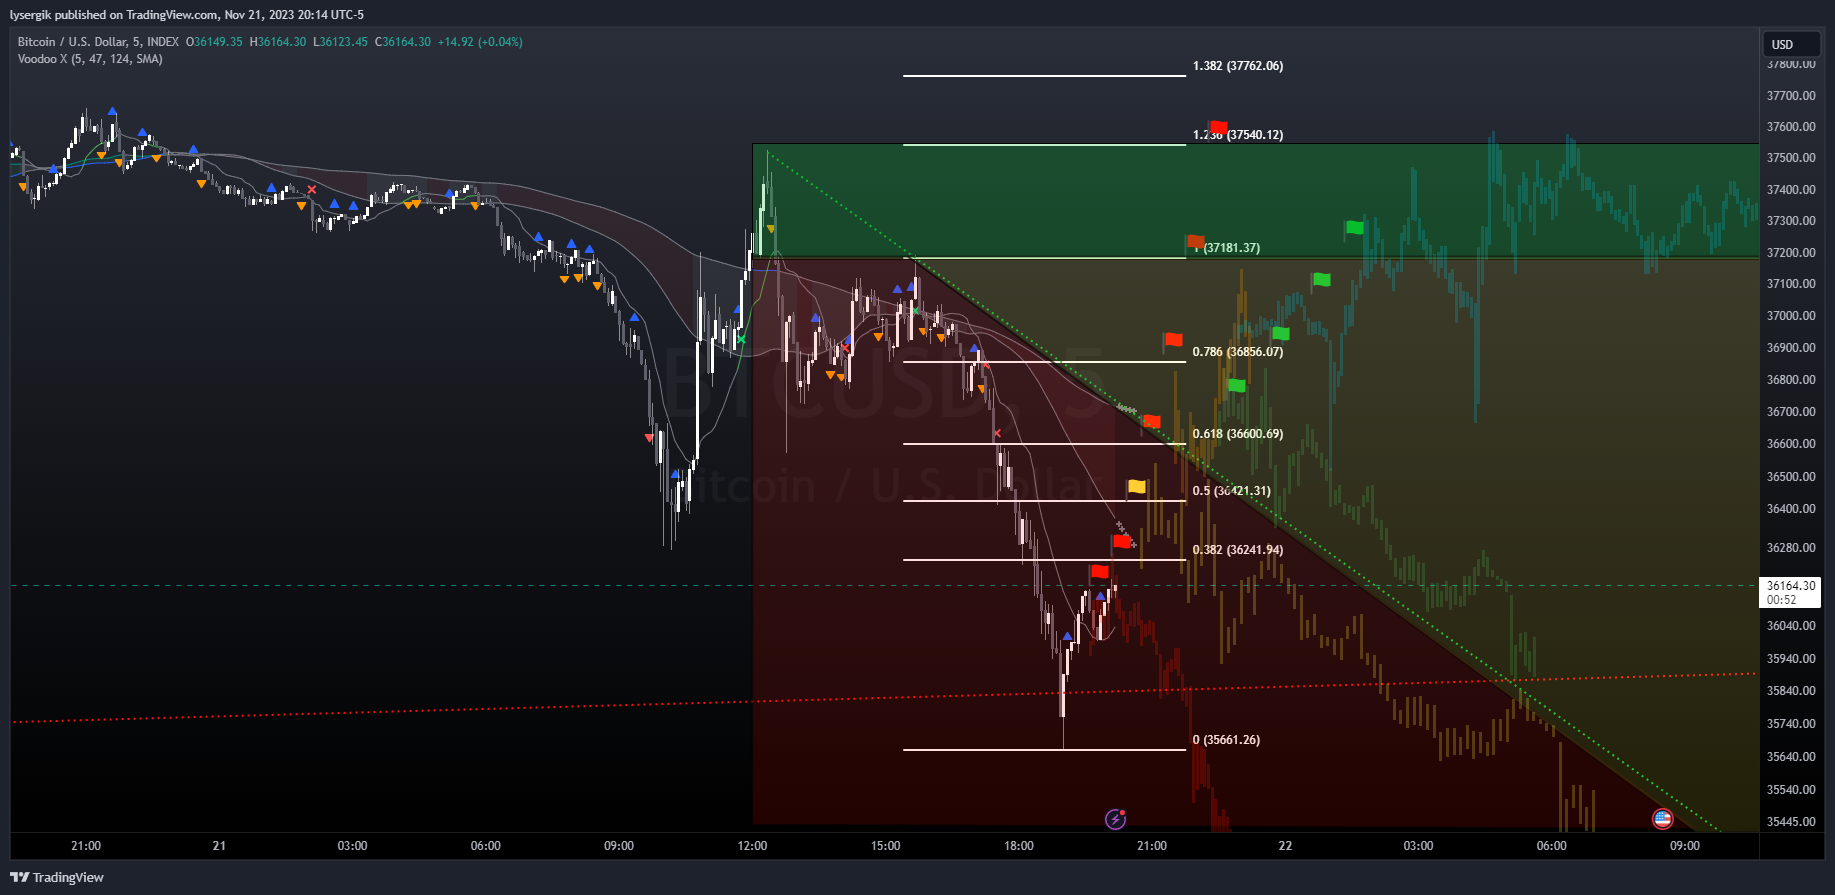Select Fib label 0.382 (36241.94)
Viewport: 1835px width, 895px height.
[x=1237, y=550]
